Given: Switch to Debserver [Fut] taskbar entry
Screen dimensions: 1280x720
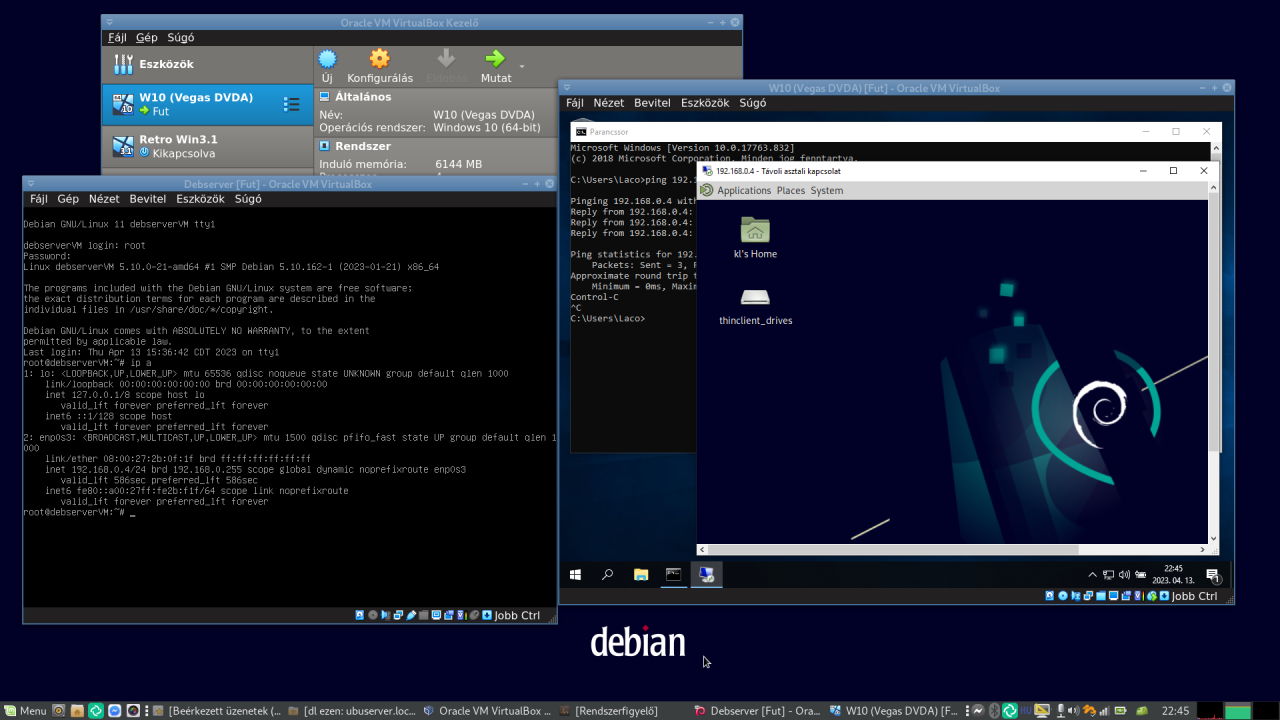Looking at the screenshot, I should [x=757, y=711].
